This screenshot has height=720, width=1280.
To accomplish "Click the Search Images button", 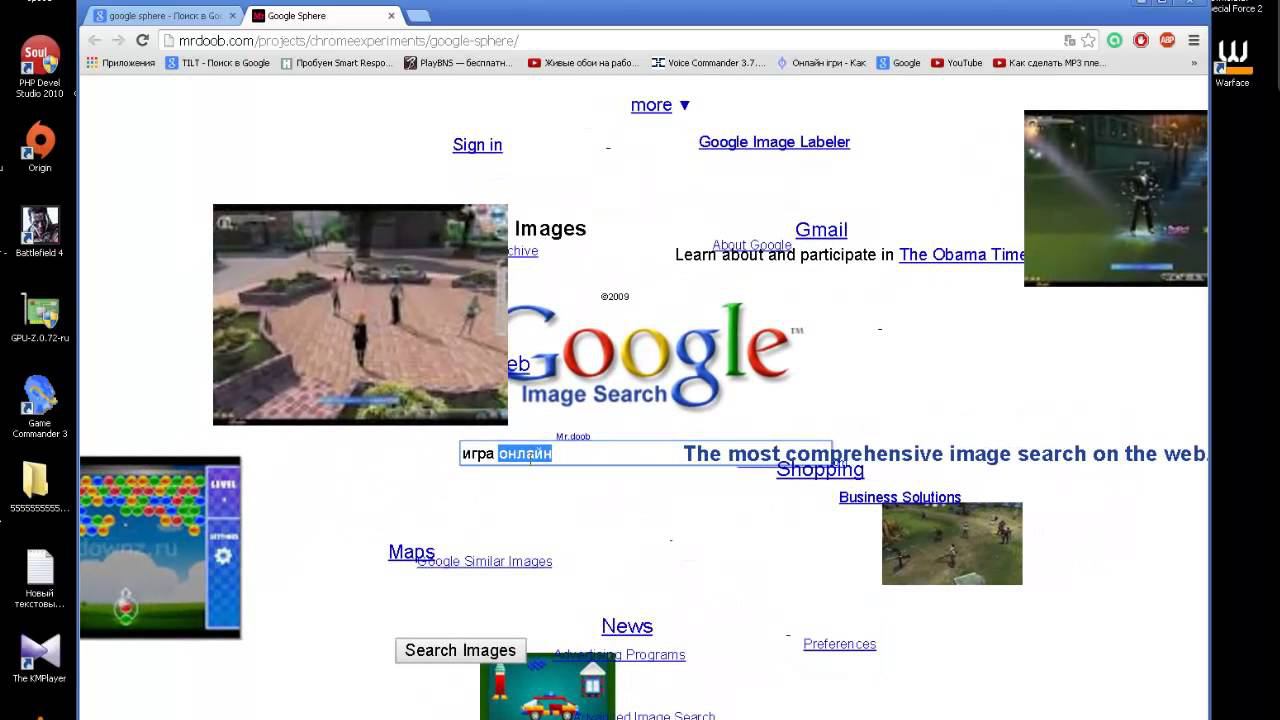I will (x=460, y=650).
